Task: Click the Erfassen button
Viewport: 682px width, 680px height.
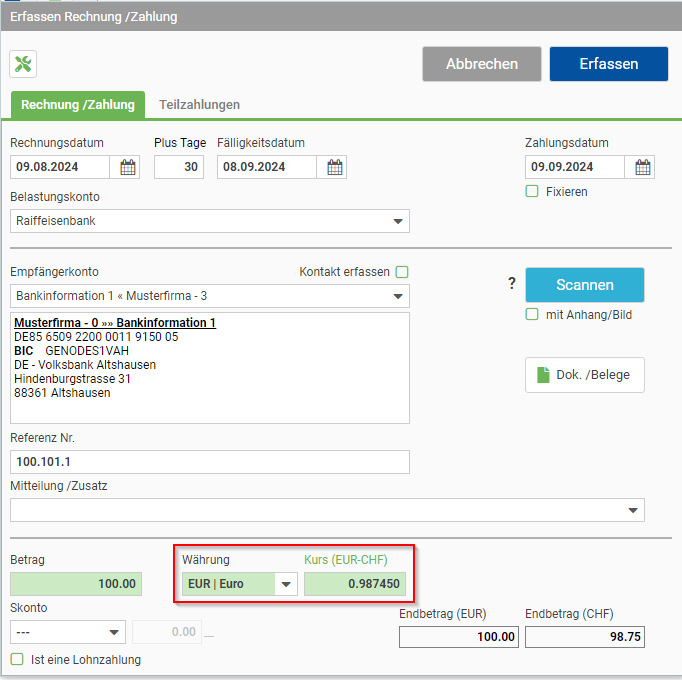Action: 608,64
